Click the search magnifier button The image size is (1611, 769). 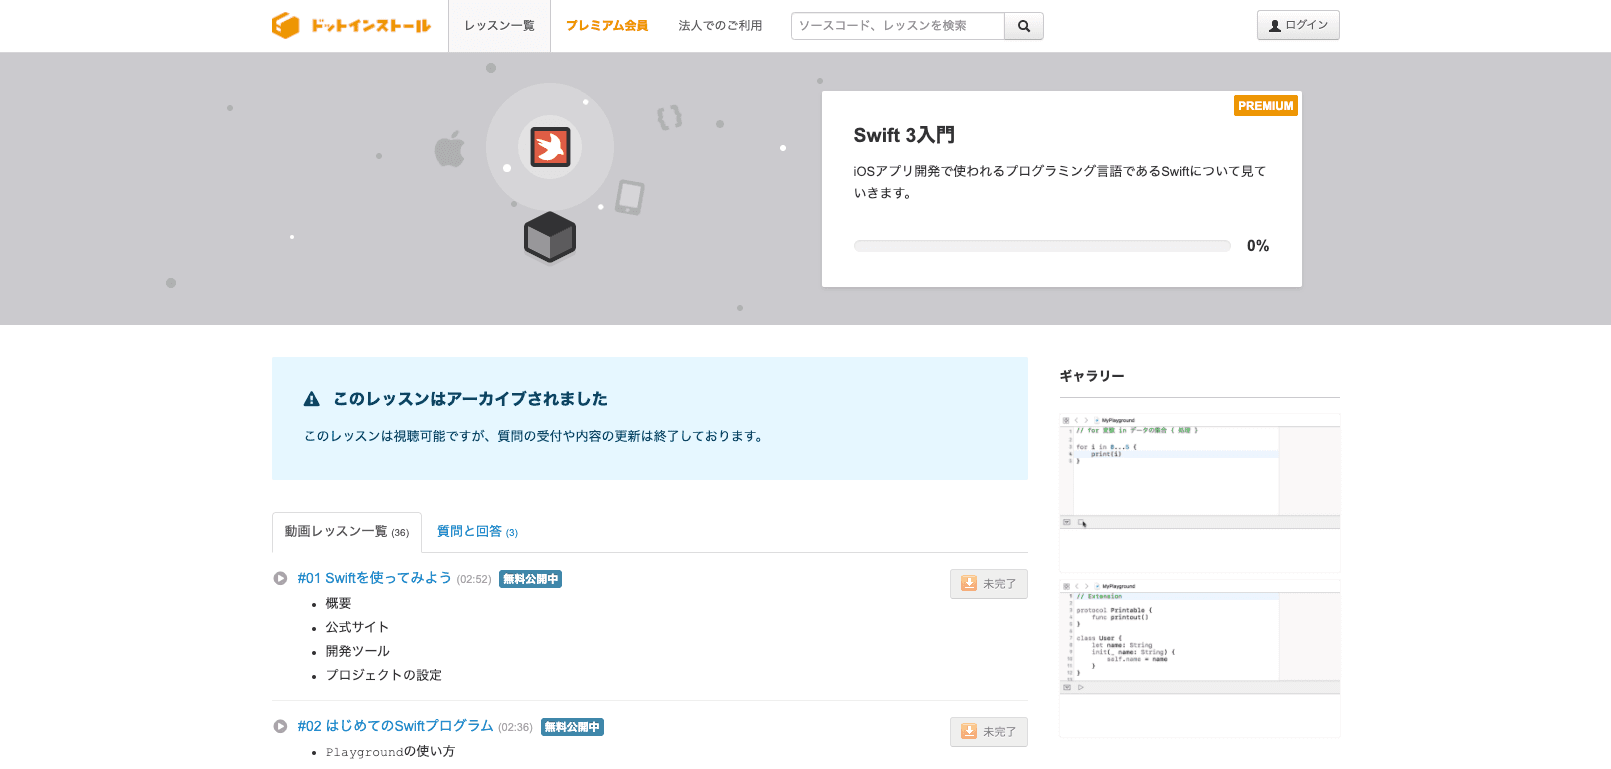click(x=1023, y=26)
